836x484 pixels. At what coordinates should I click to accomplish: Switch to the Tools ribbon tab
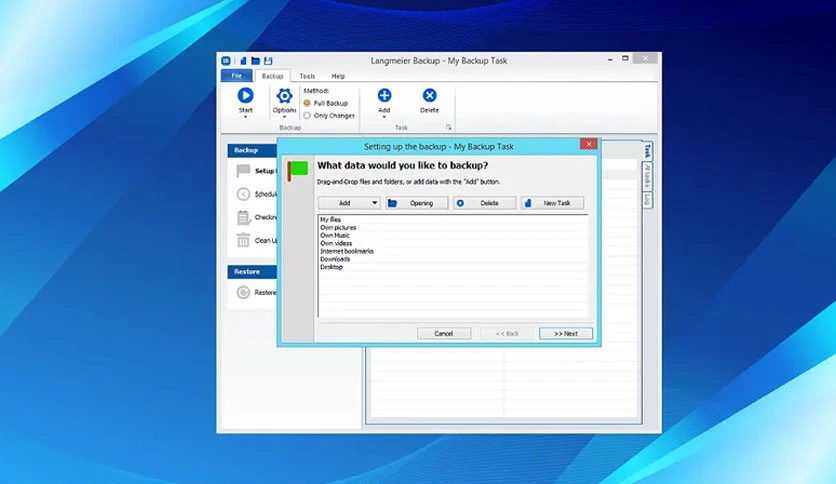pyautogui.click(x=307, y=76)
